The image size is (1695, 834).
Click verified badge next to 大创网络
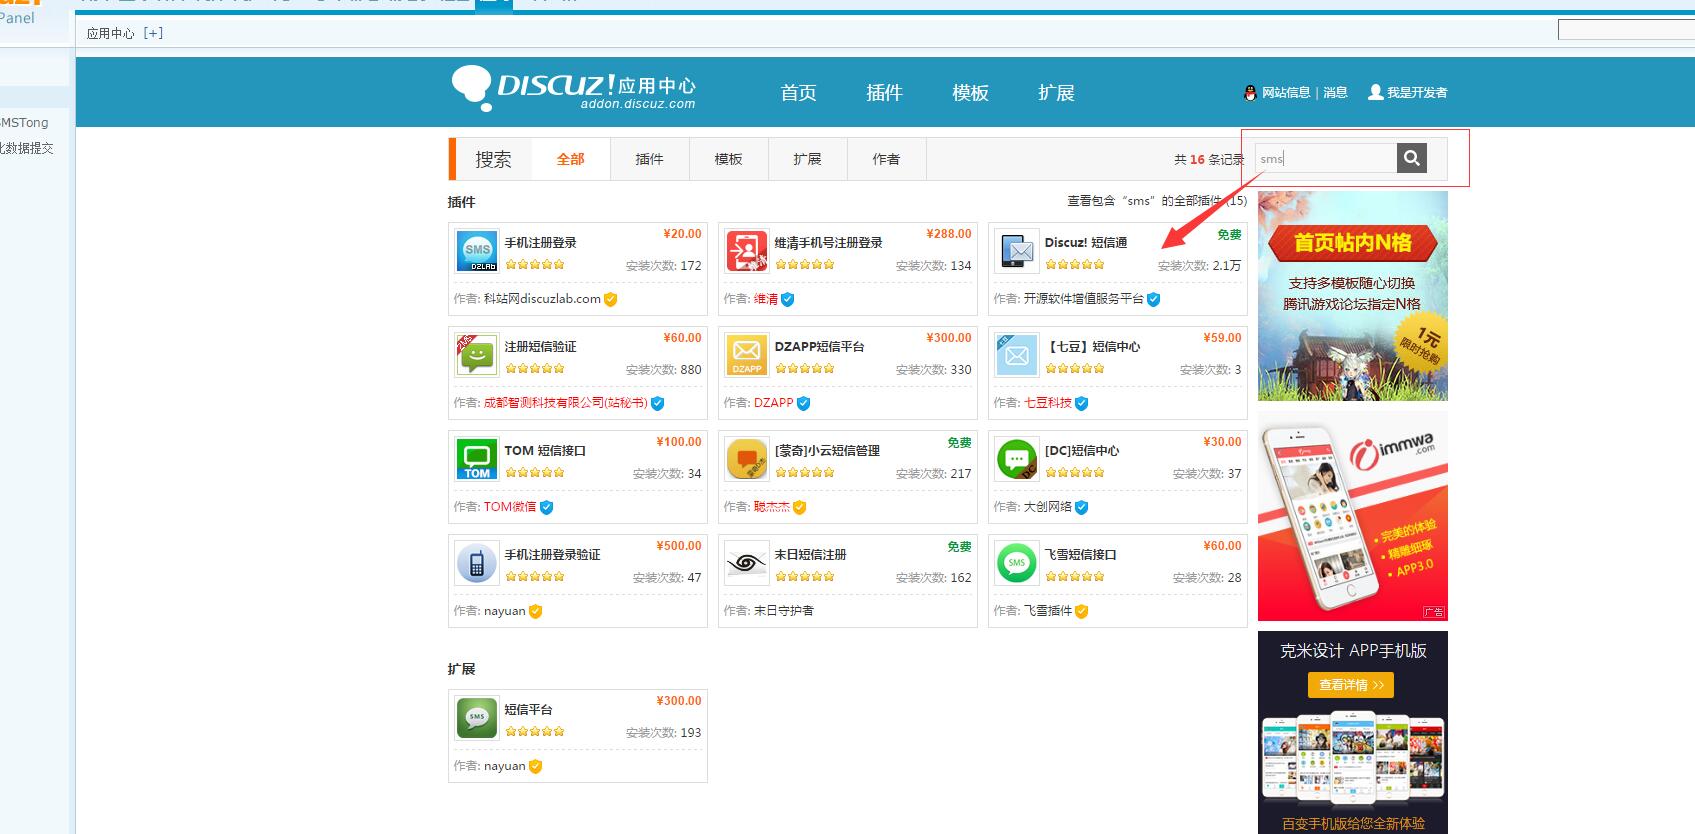click(x=1082, y=507)
